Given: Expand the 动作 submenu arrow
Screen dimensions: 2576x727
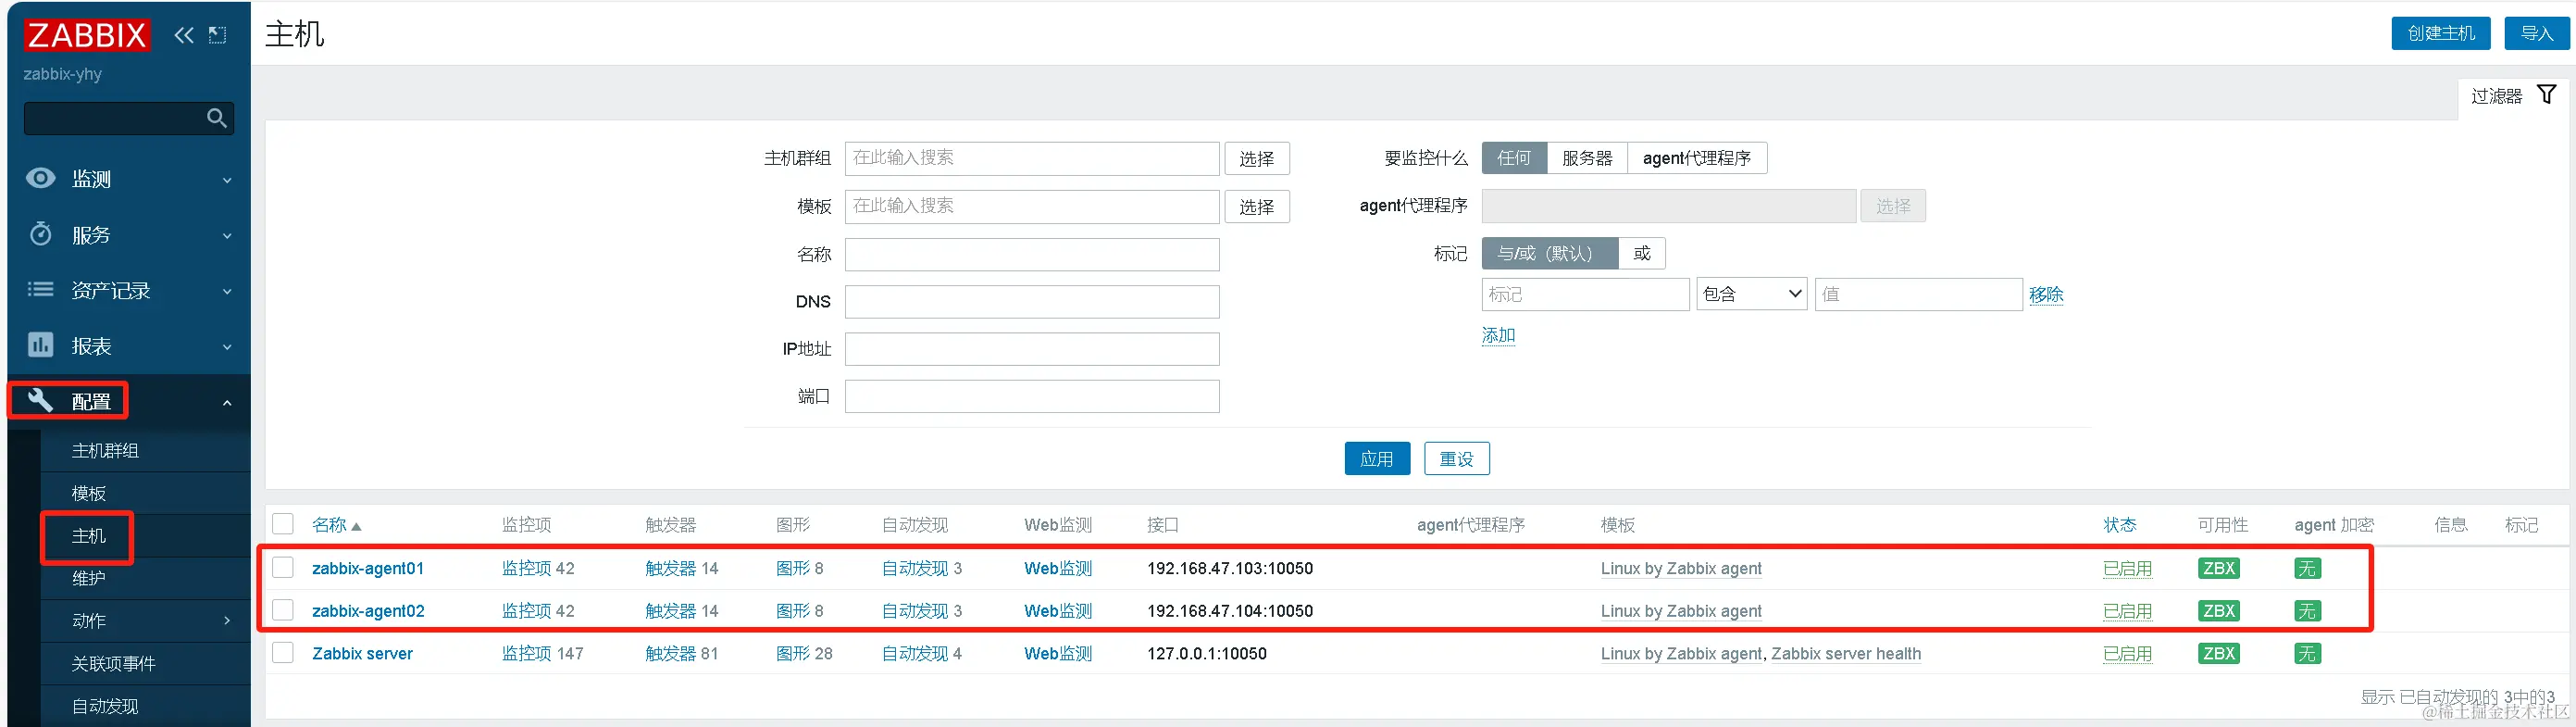Looking at the screenshot, I should [227, 620].
